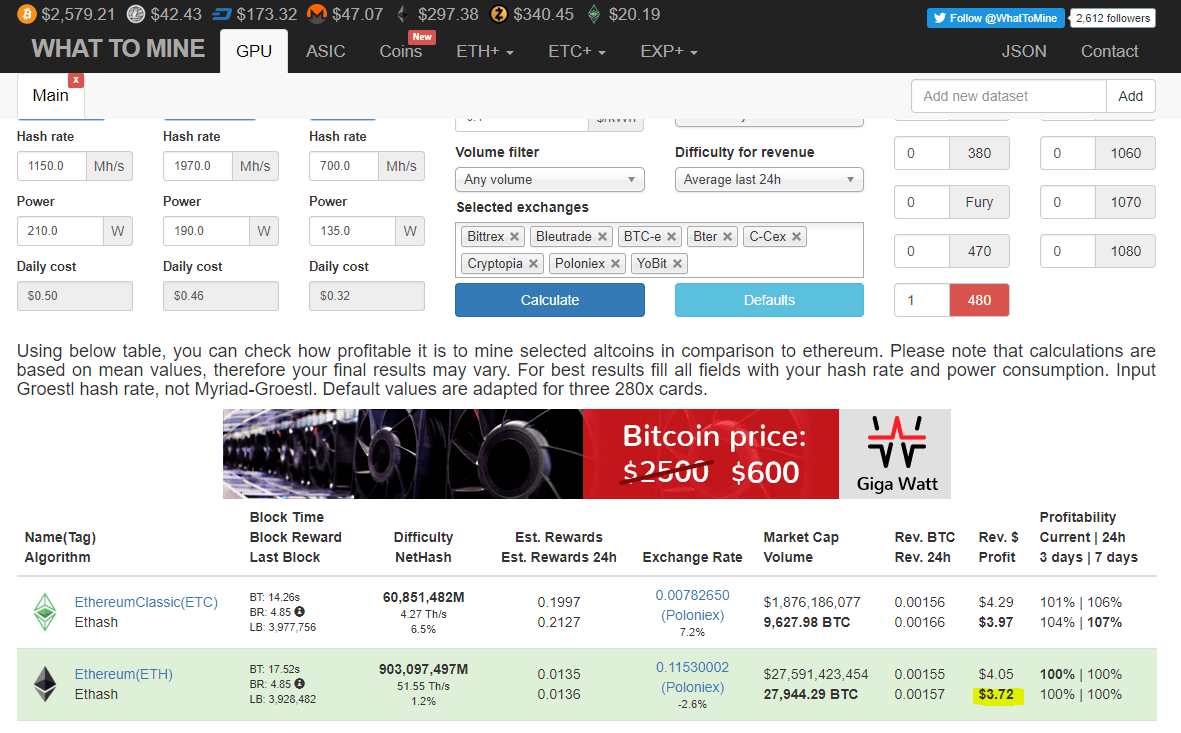This screenshot has width=1181, height=733.
Task: Edit the 1970.0 hash rate field
Action: [x=198, y=166]
